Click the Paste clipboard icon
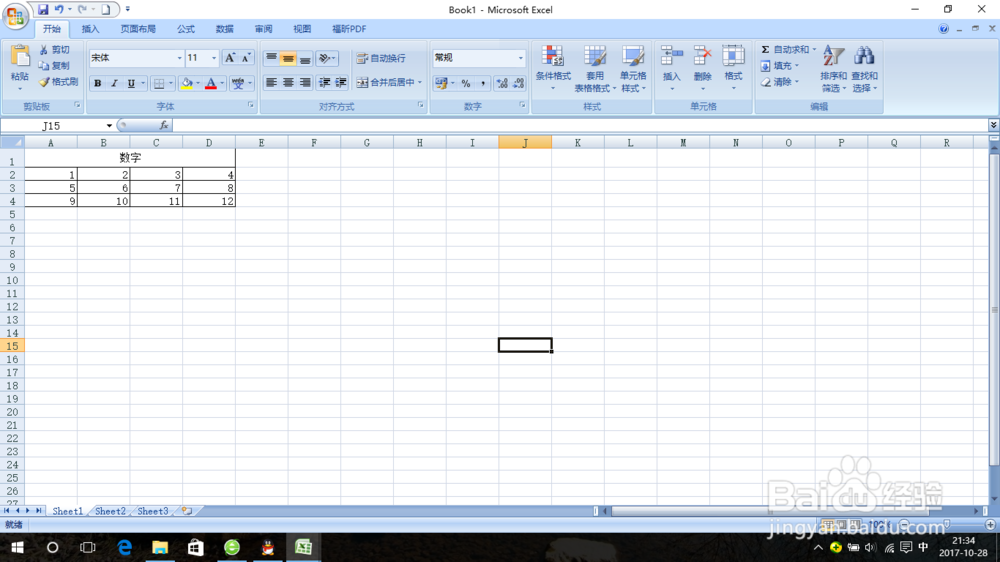Viewport: 1000px width, 562px height. [20, 57]
